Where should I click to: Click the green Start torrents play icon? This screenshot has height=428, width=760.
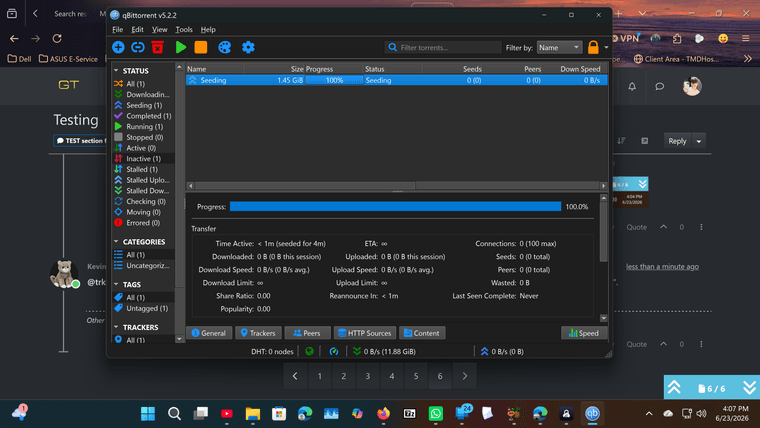click(181, 47)
